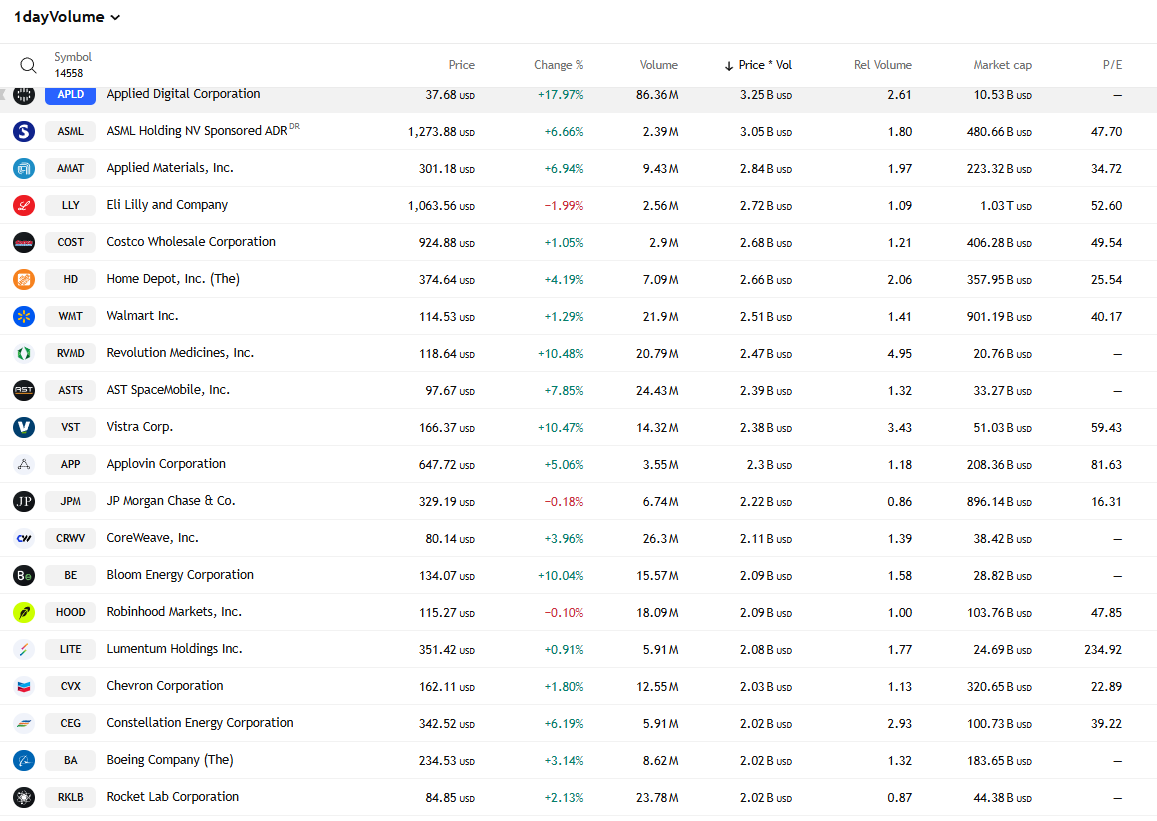Click the Eli Lilly and Company name
The image size is (1157, 821).
coord(167,204)
